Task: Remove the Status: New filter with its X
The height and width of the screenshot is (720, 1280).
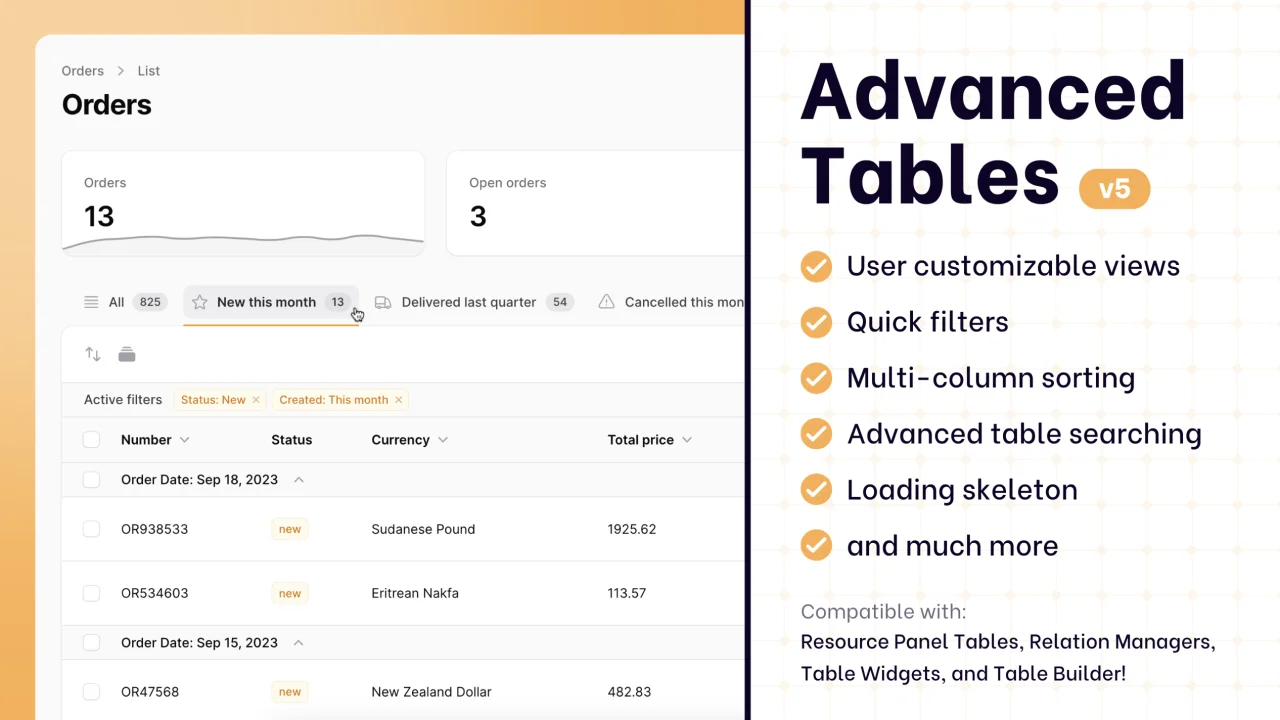Action: click(255, 399)
